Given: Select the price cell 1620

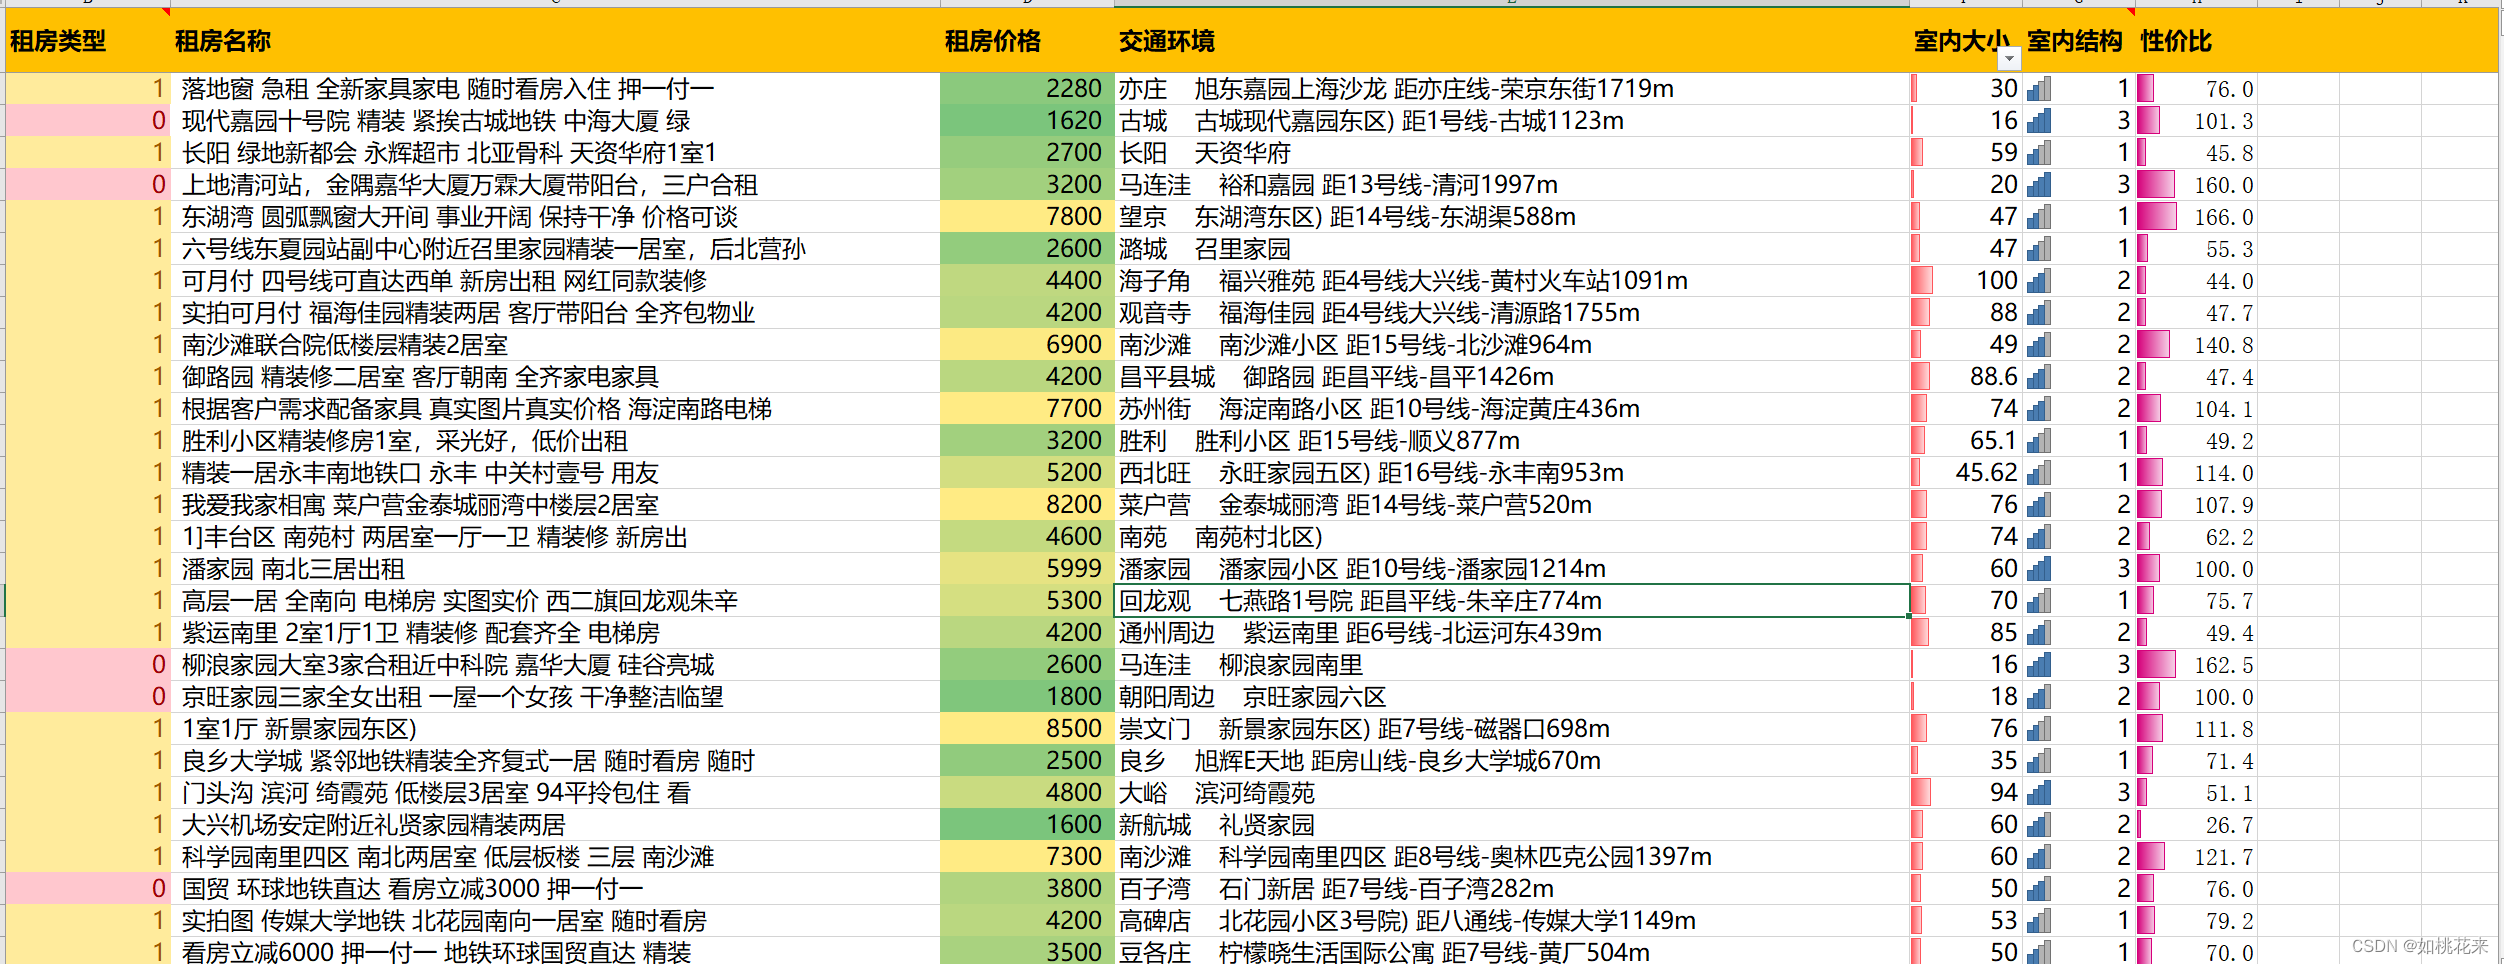Looking at the screenshot, I should point(1027,121).
